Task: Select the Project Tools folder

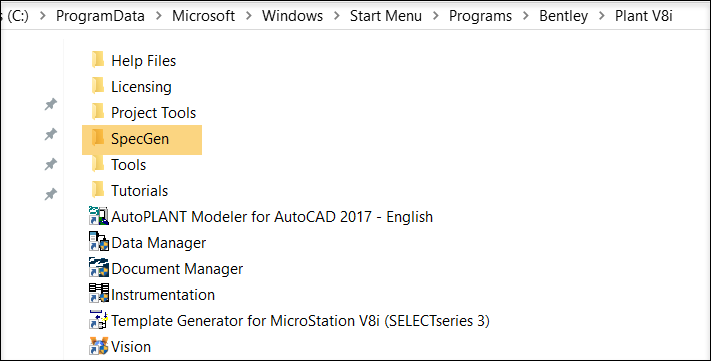Action: [144, 112]
